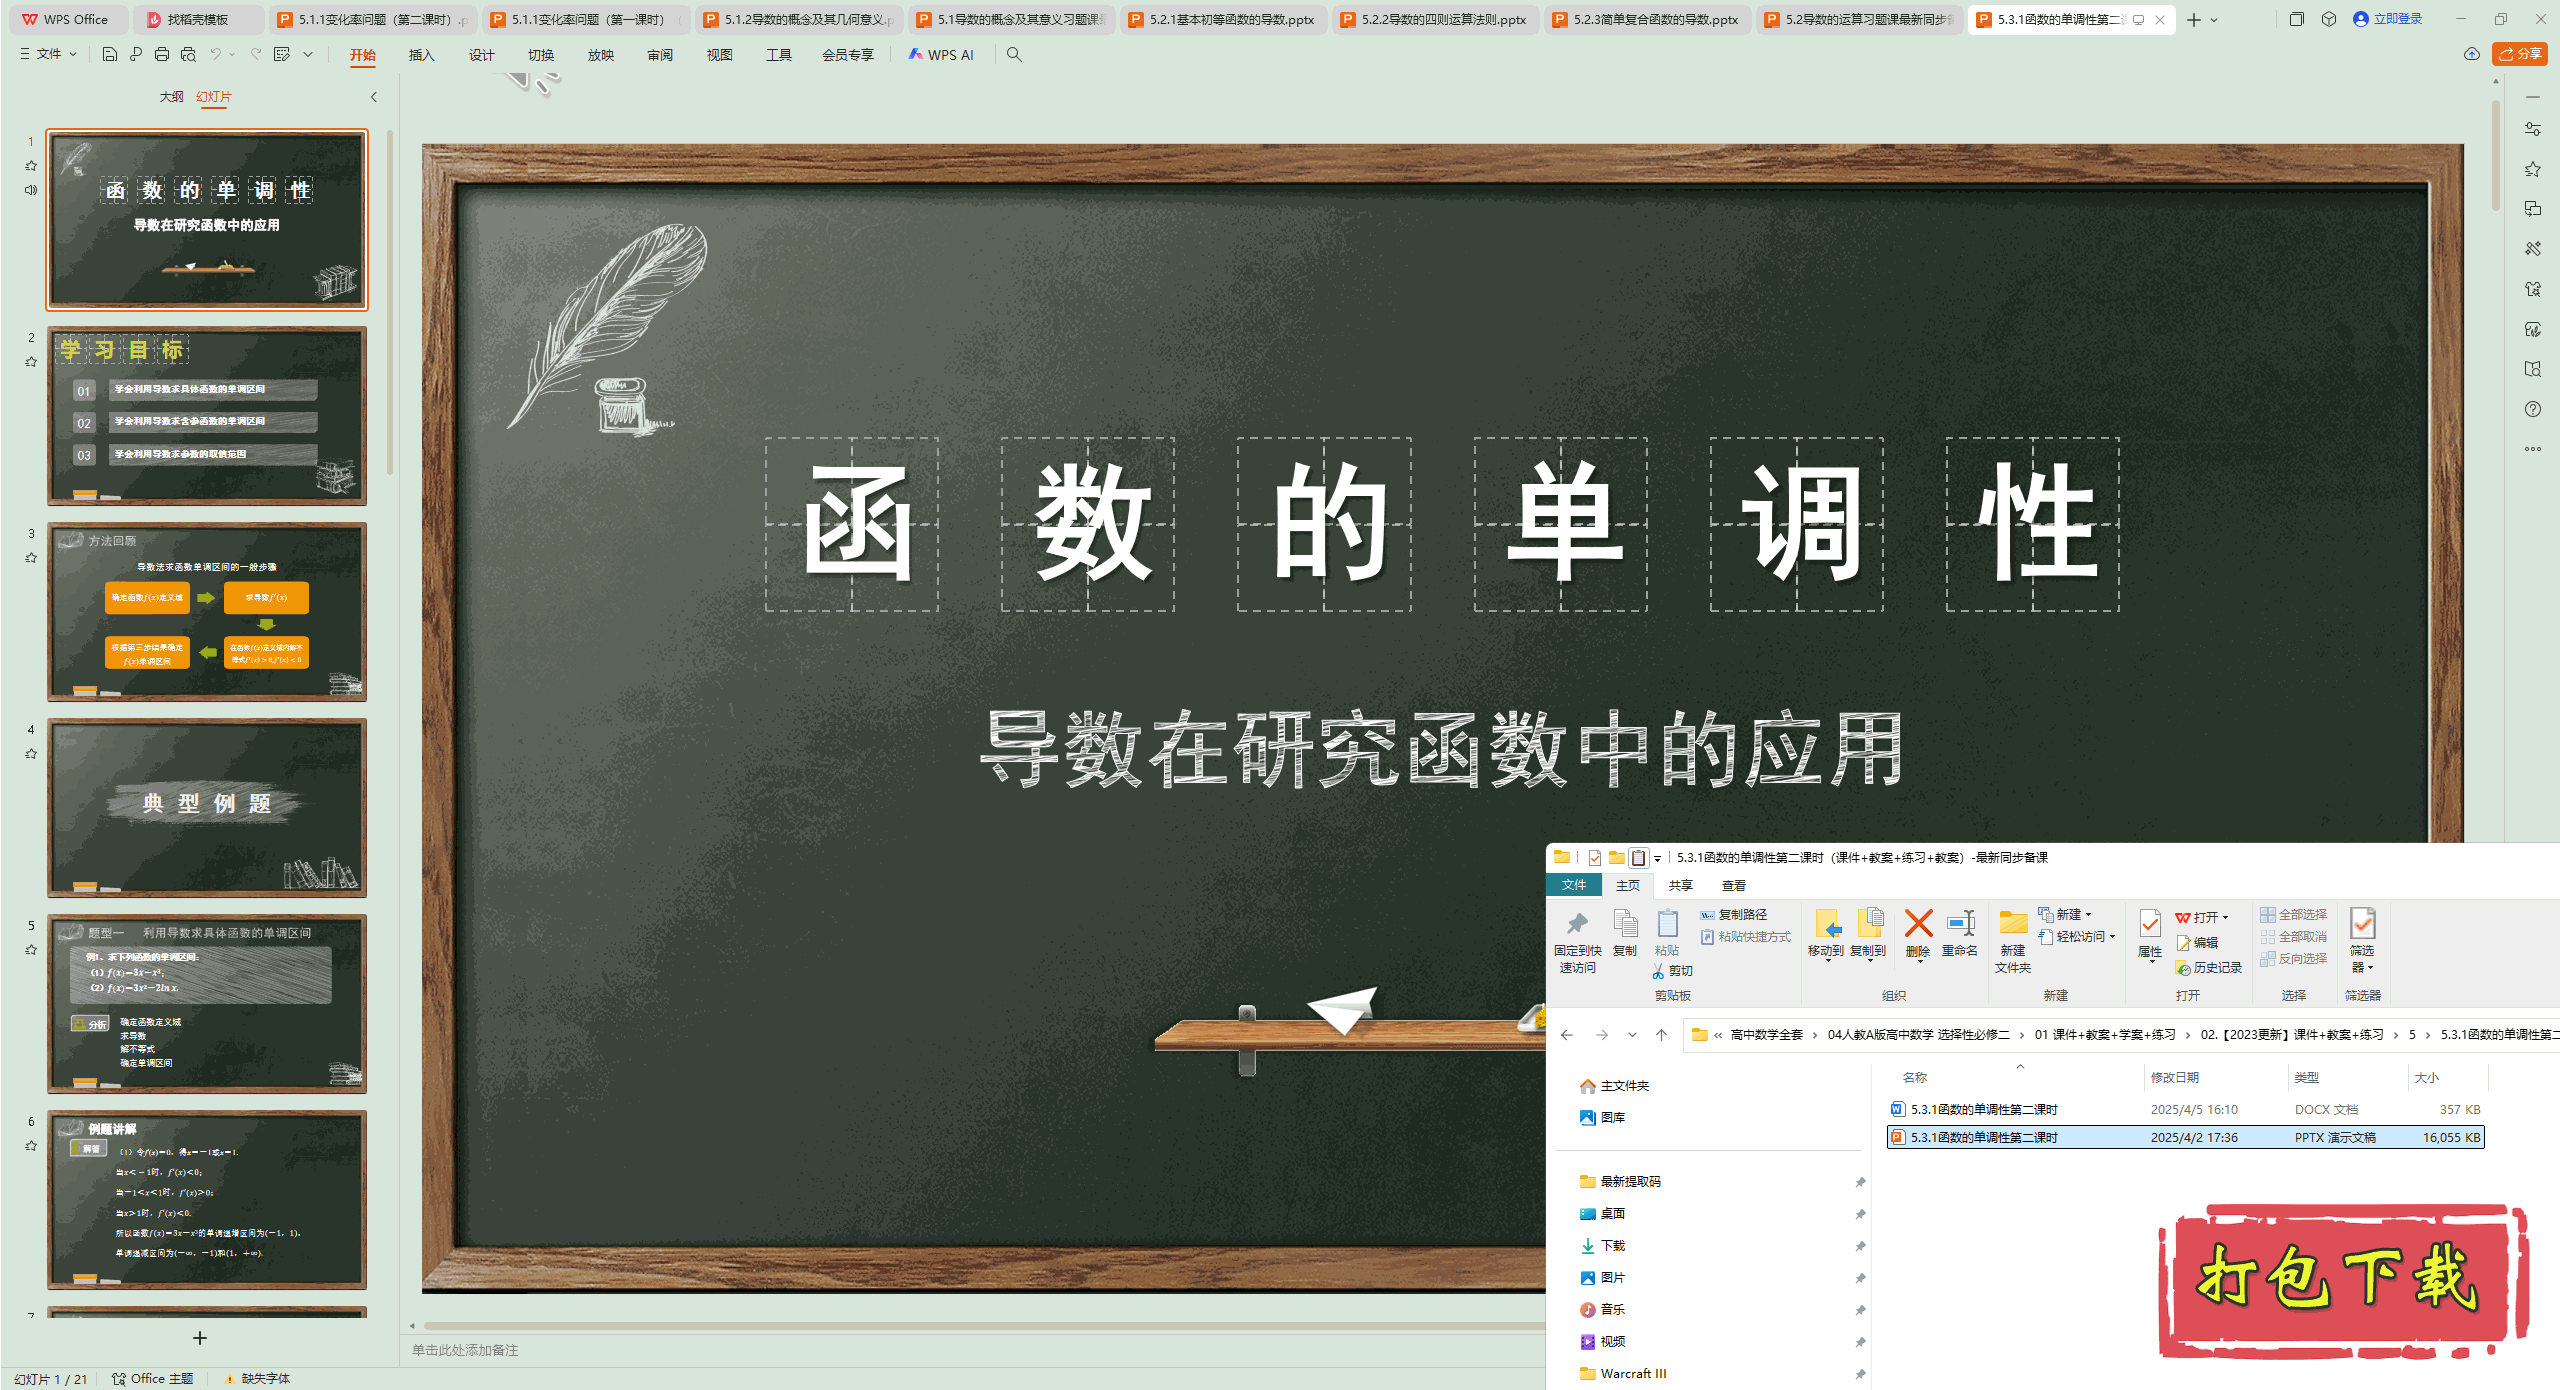The width and height of the screenshot is (2560, 1390).
Task: Open the Insert ribbon tab
Action: click(x=421, y=55)
